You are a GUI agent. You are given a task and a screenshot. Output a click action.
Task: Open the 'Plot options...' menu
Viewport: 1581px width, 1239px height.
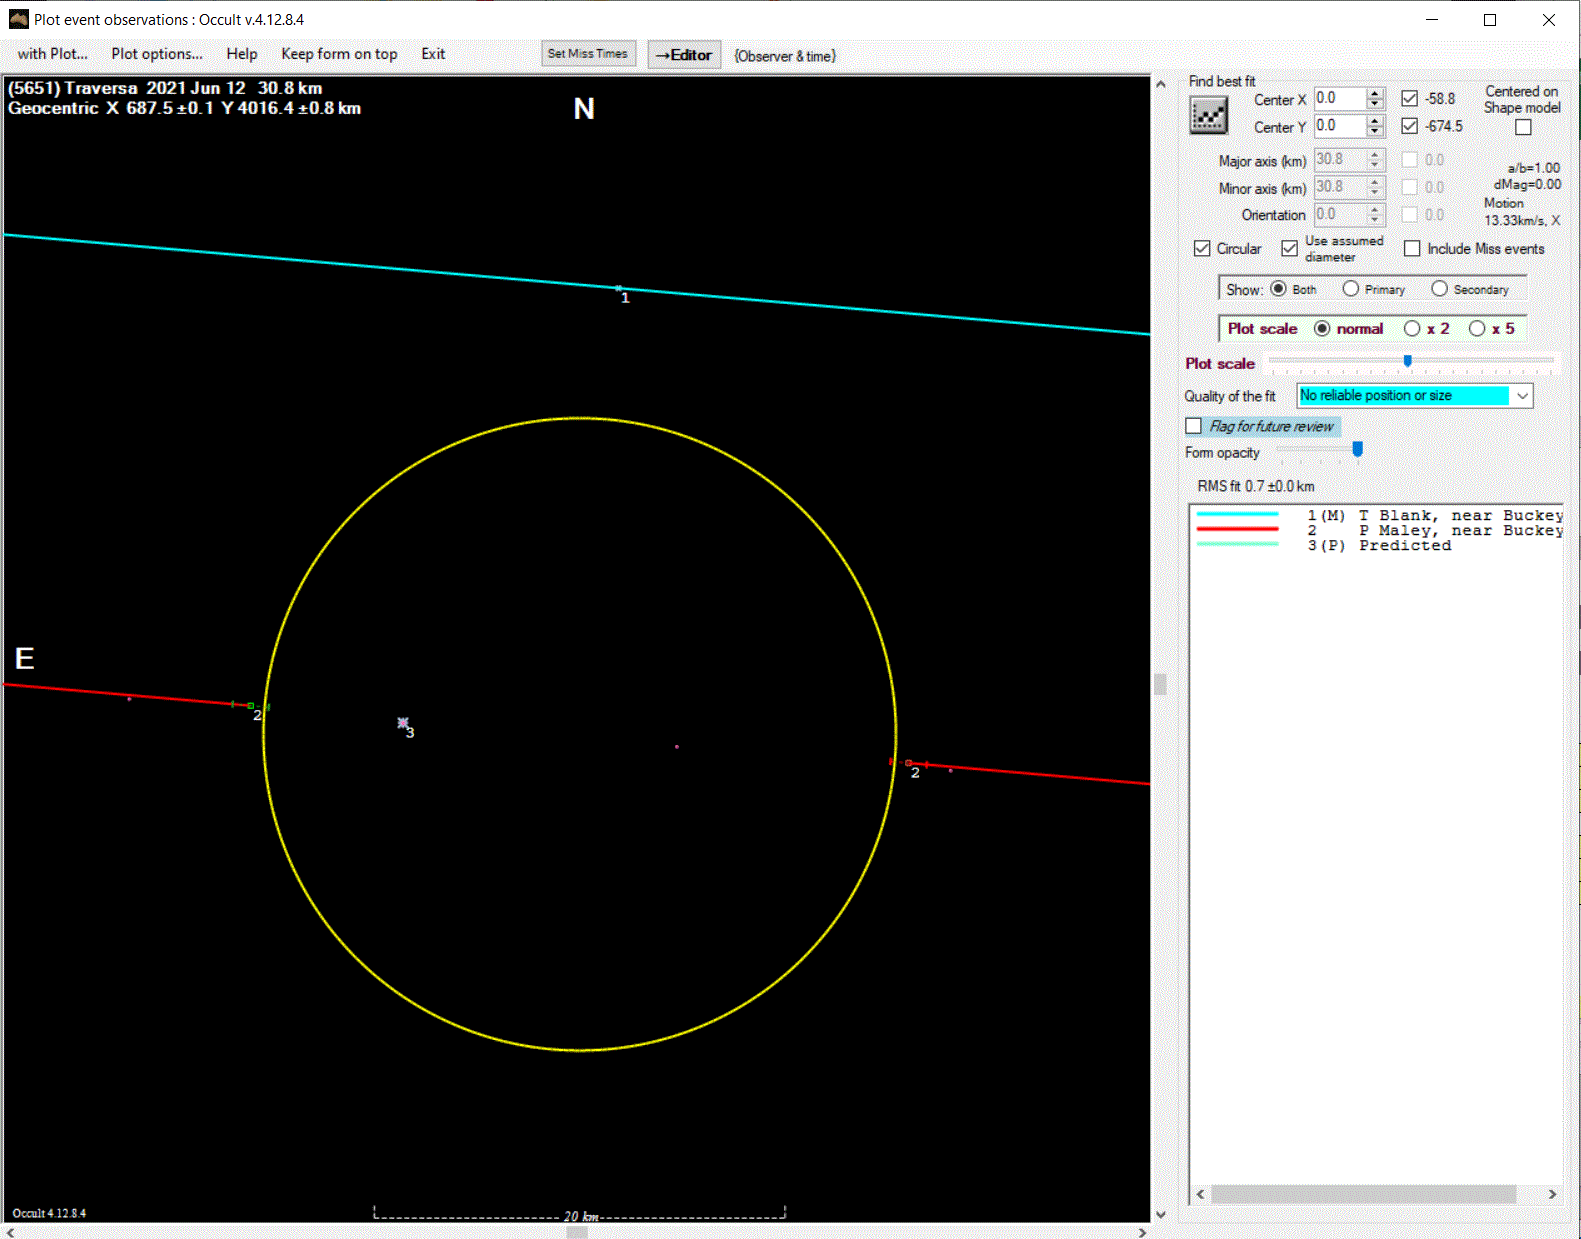[157, 54]
